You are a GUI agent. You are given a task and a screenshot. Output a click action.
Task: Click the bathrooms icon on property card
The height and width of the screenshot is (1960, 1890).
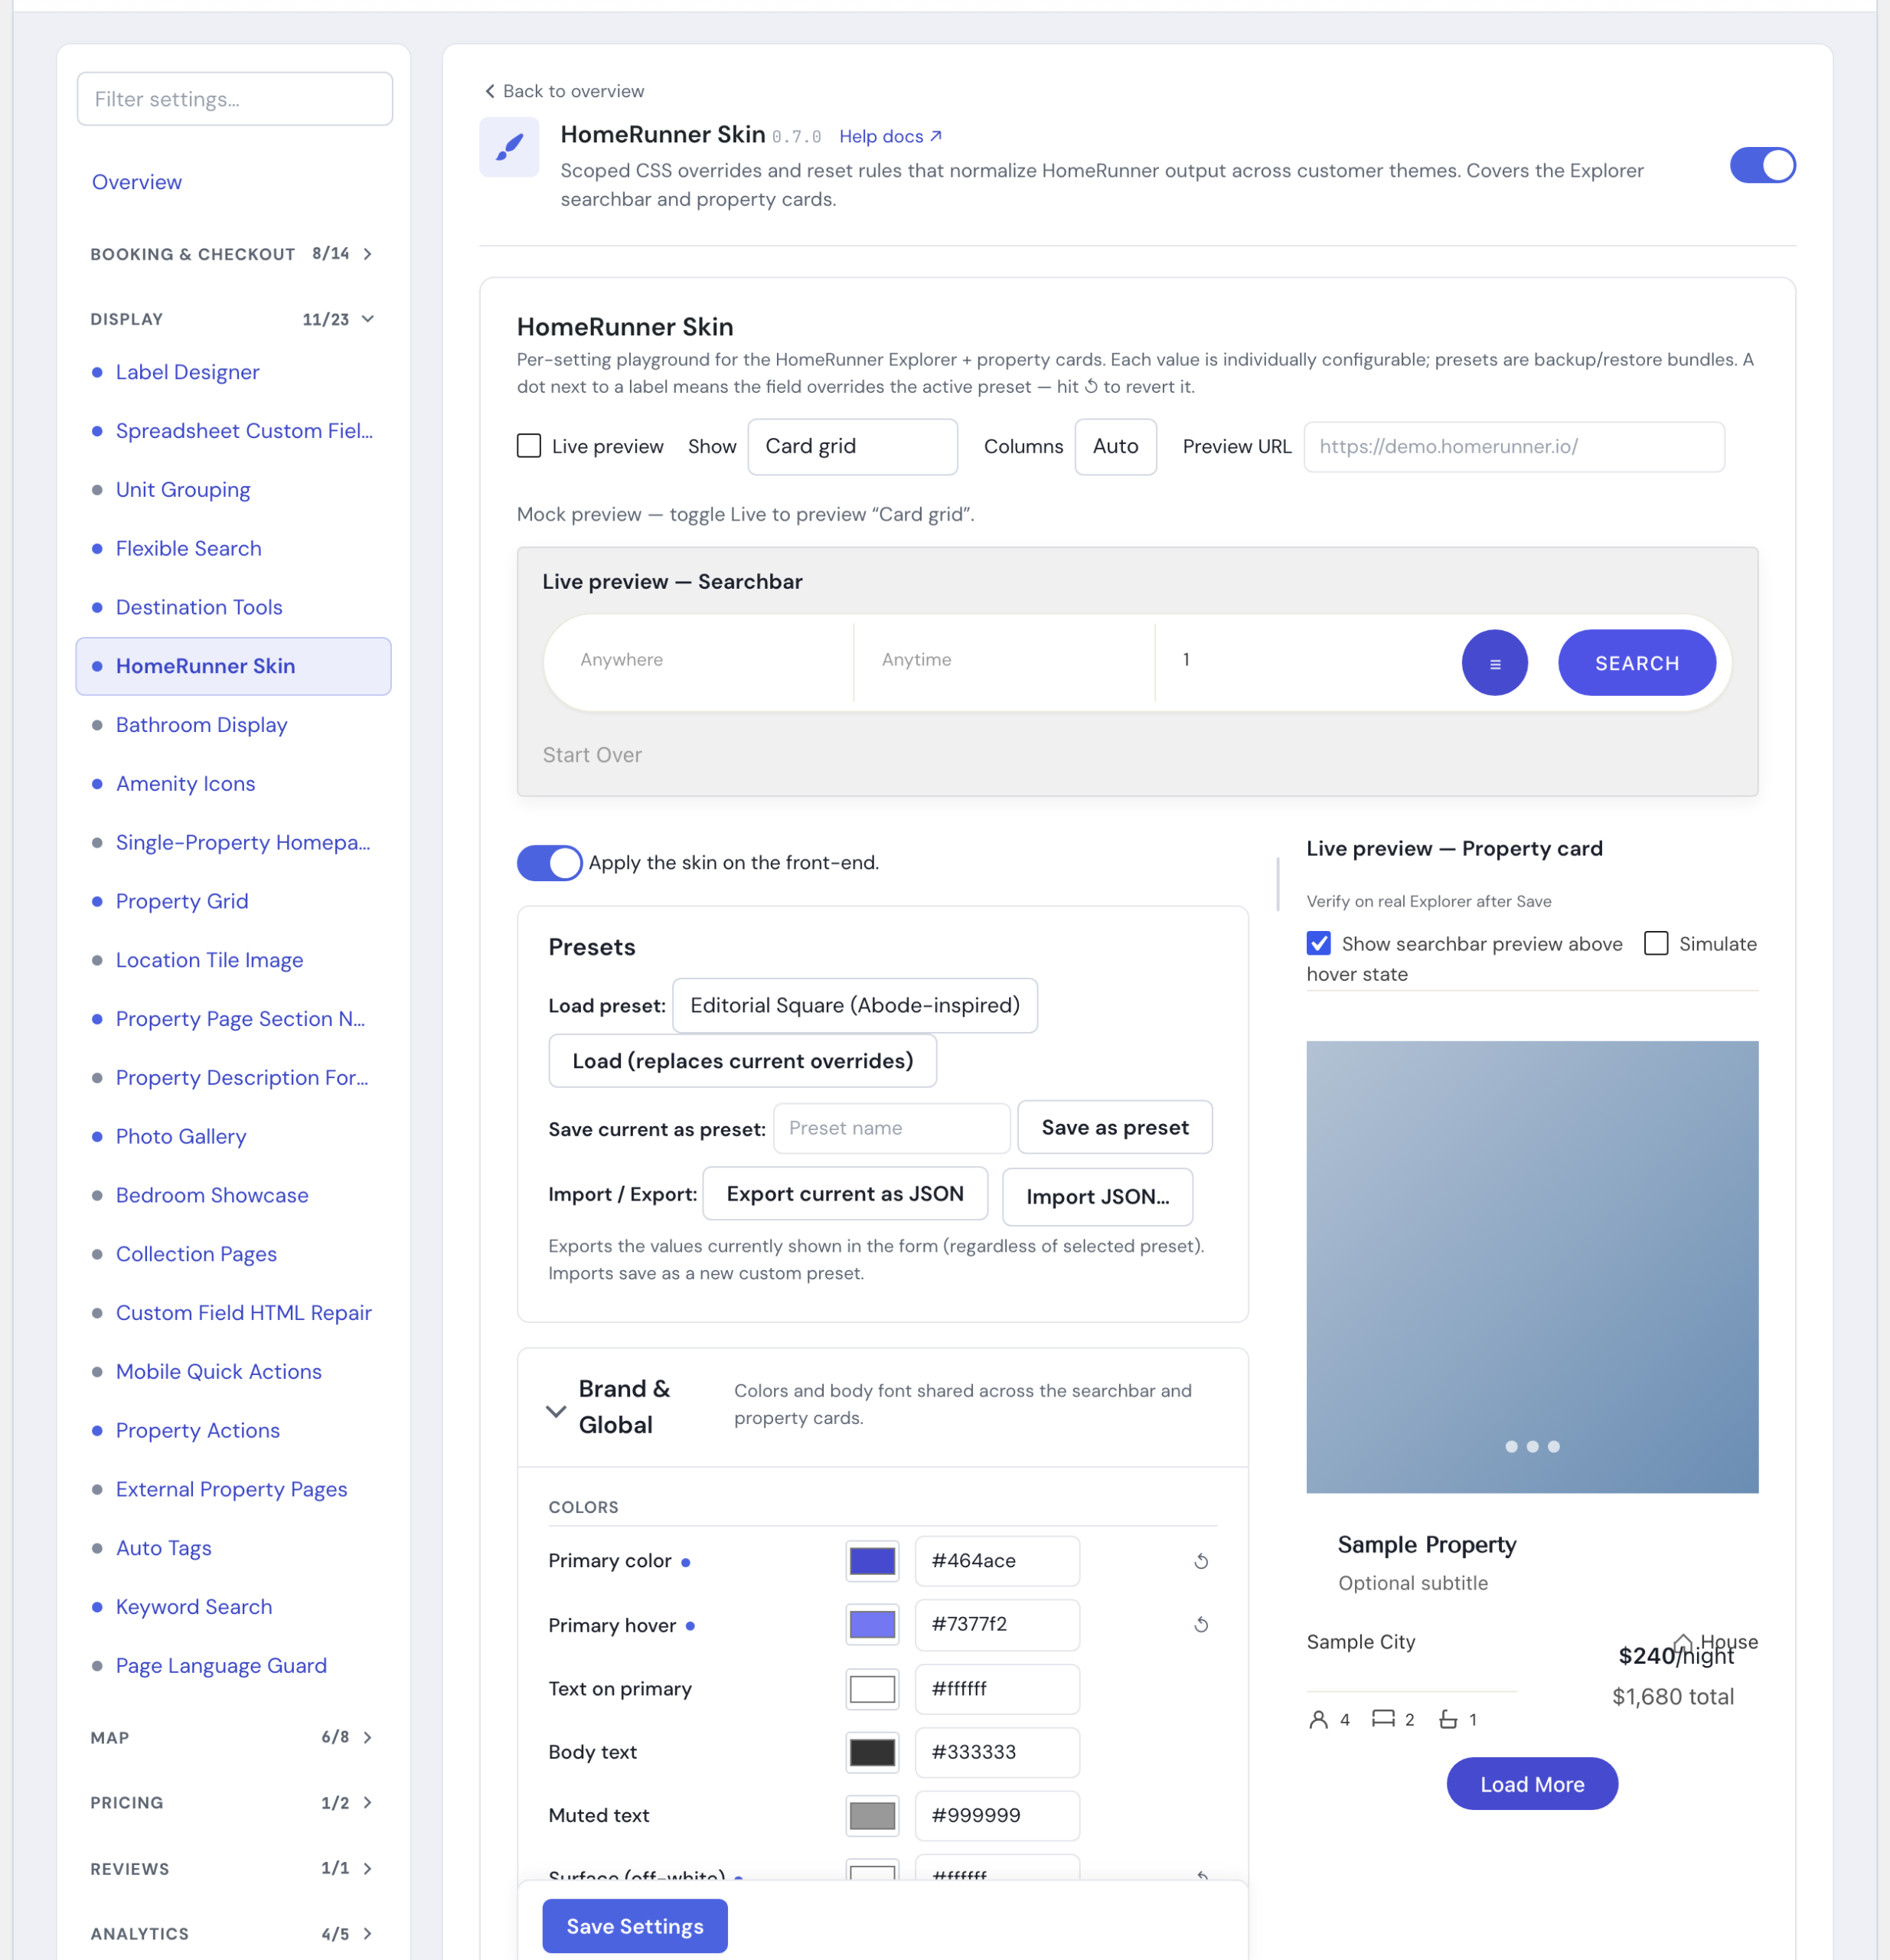click(x=1447, y=1719)
